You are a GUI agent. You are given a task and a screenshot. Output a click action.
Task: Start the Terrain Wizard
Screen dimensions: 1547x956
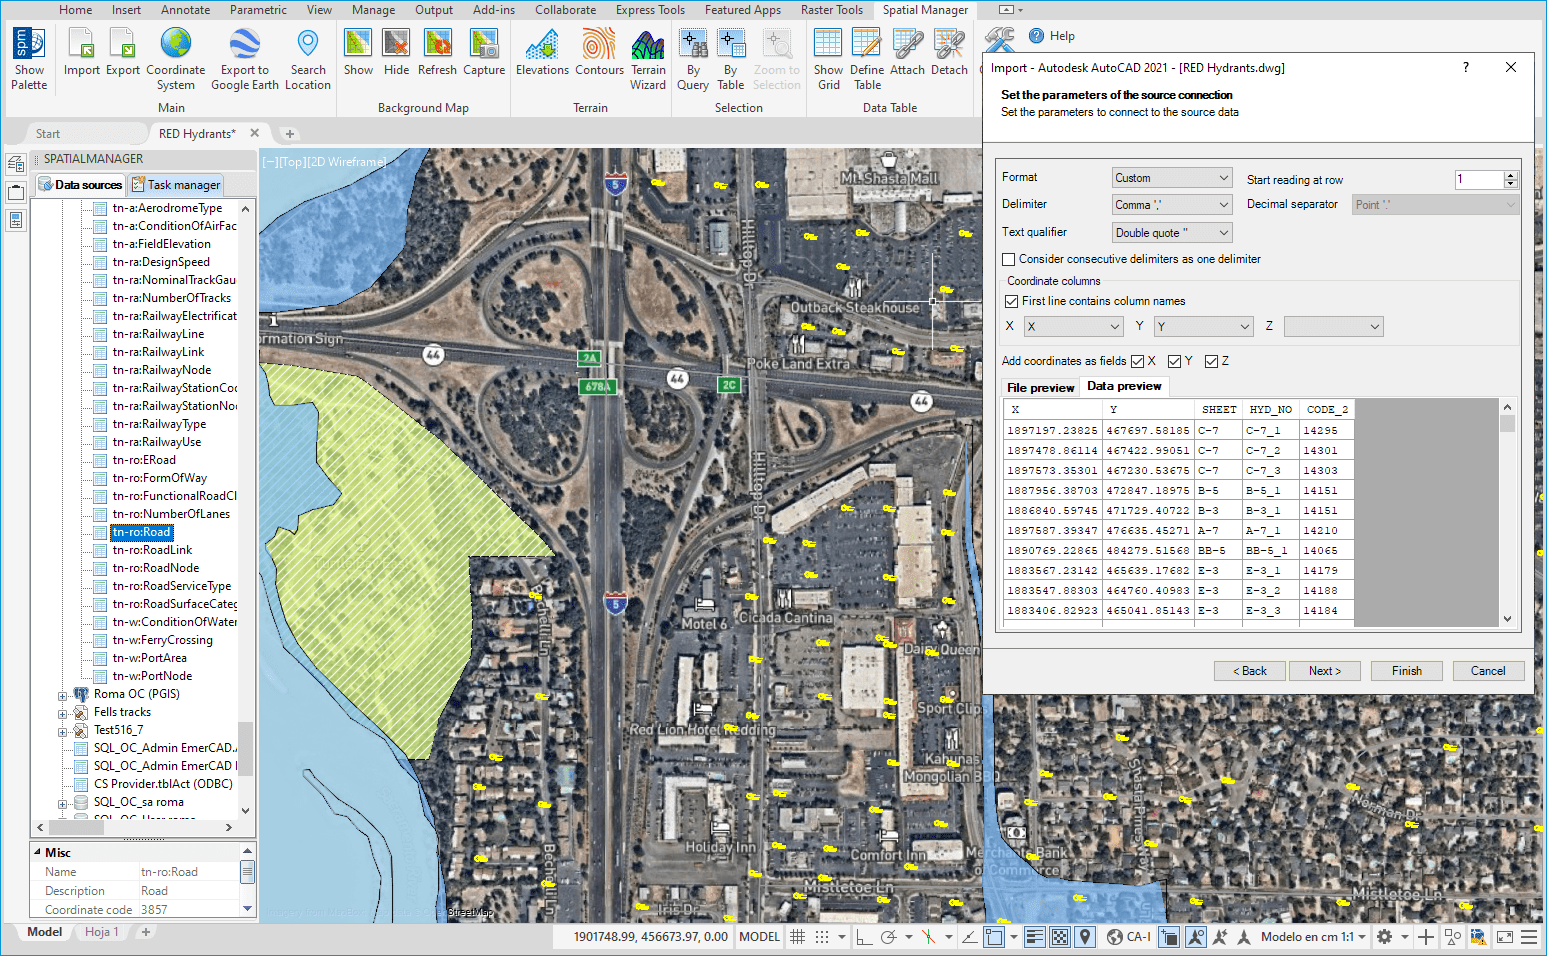click(x=648, y=59)
